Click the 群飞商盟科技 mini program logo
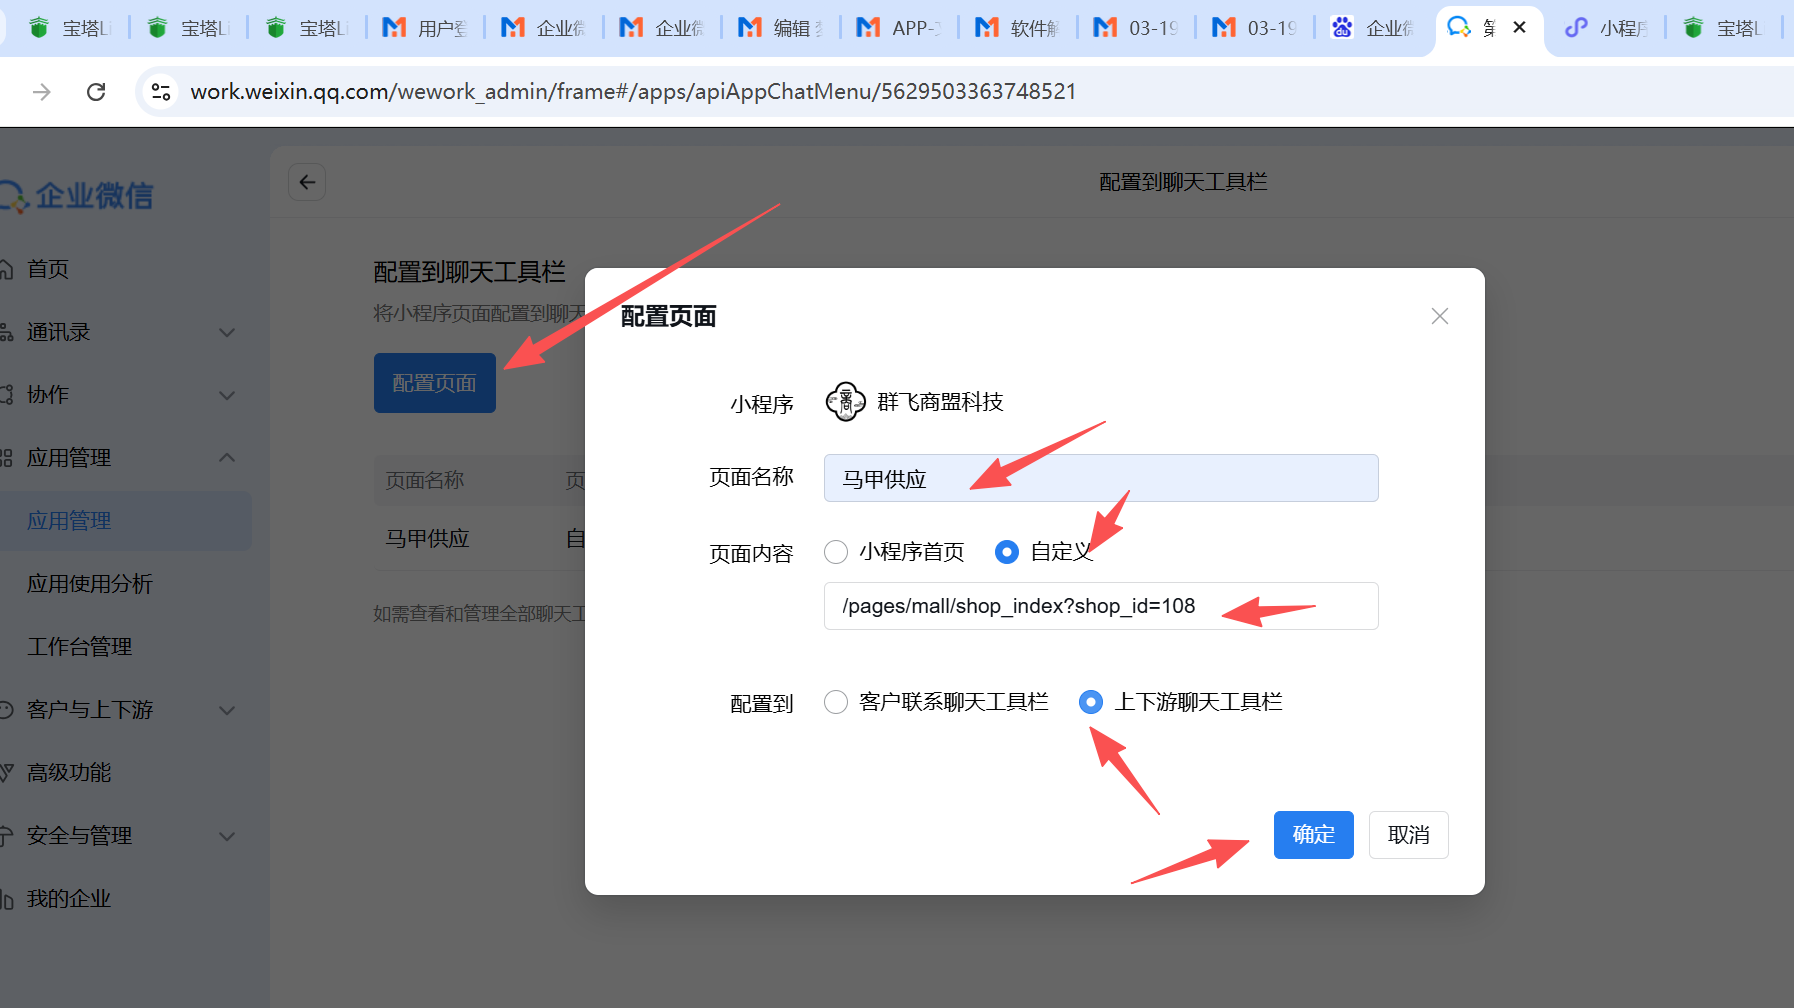1794x1008 pixels. pyautogui.click(x=845, y=402)
